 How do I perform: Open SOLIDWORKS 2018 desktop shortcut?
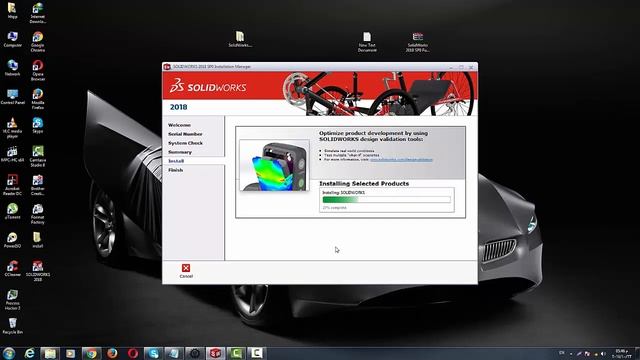pos(38,271)
